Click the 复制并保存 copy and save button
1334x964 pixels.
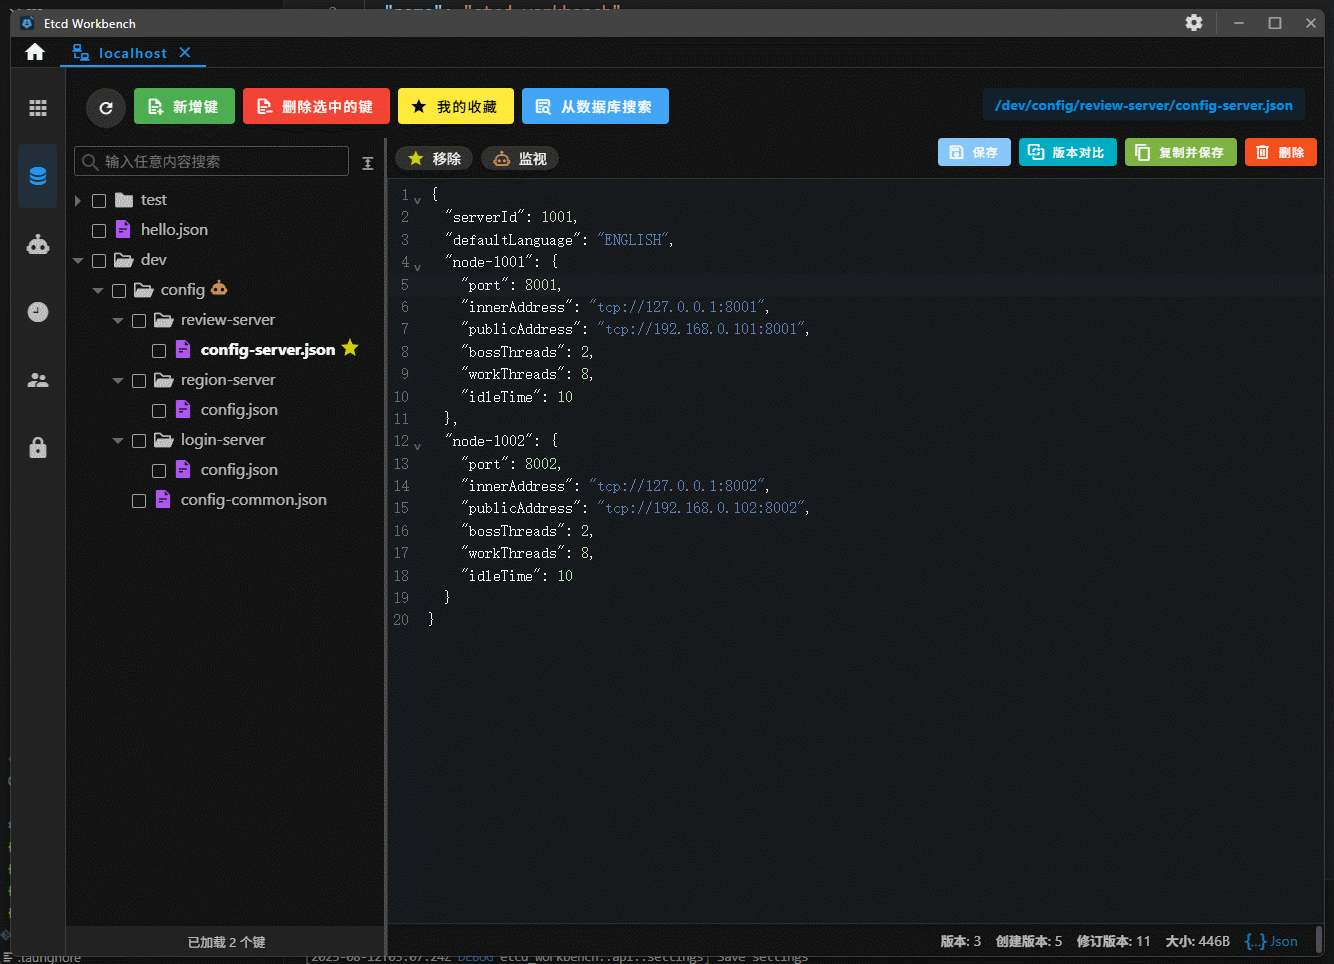[x=1181, y=152]
